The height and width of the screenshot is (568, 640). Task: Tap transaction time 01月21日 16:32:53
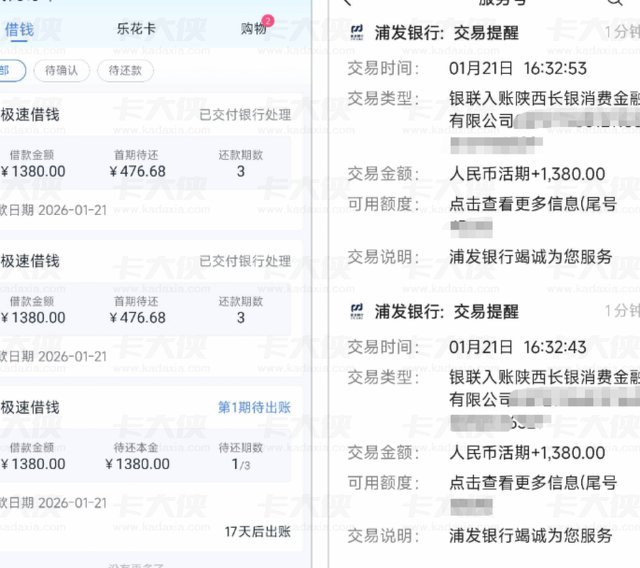coord(518,68)
